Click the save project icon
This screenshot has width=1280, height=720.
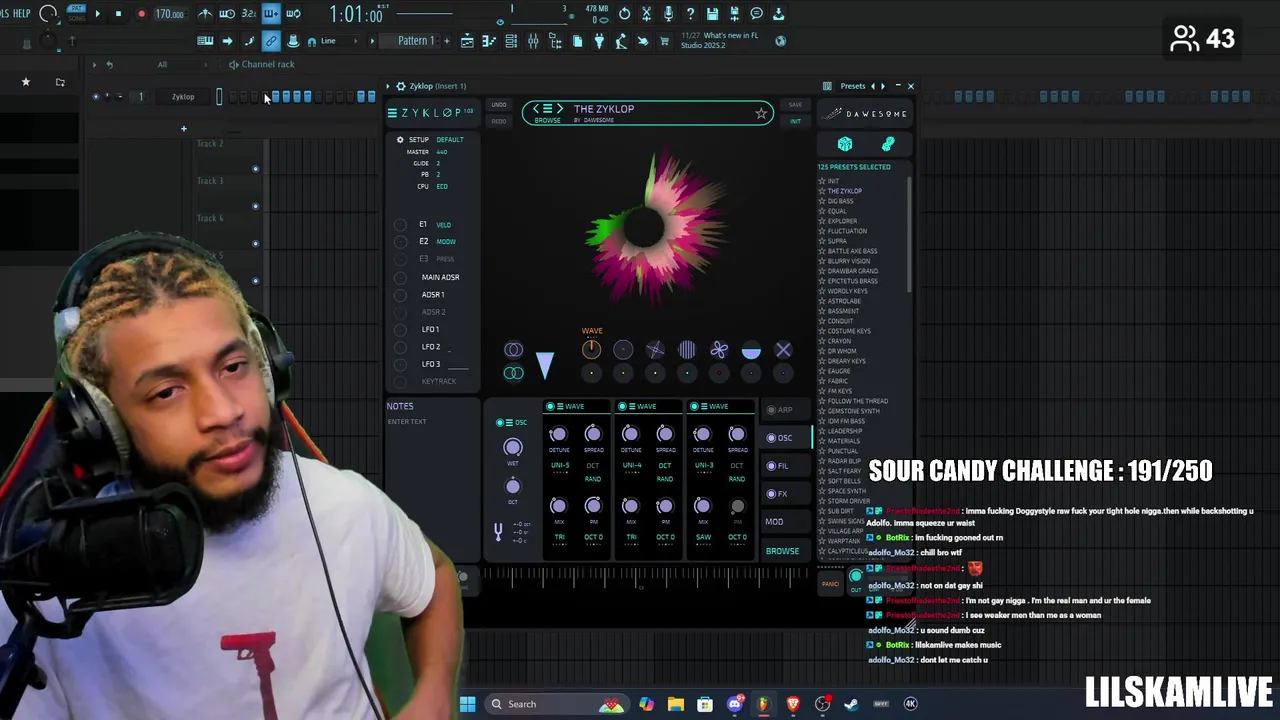point(712,14)
